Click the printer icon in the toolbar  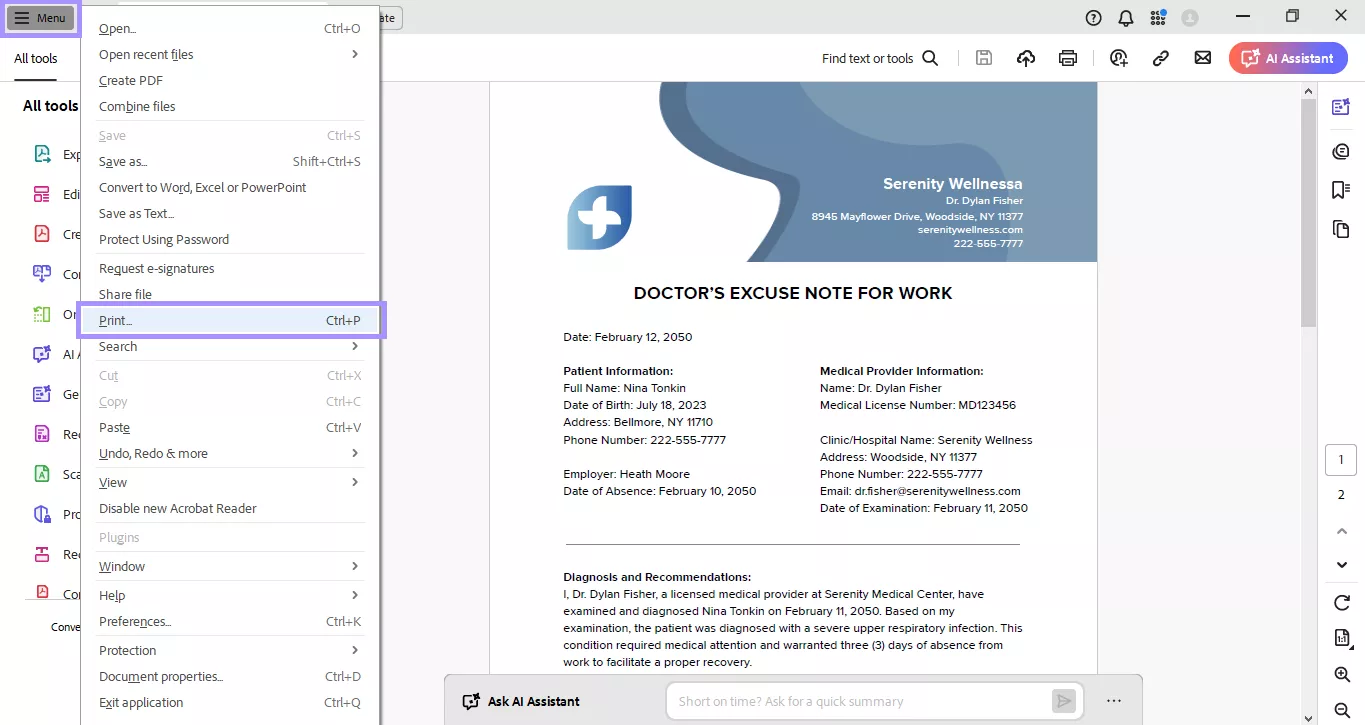click(x=1068, y=58)
